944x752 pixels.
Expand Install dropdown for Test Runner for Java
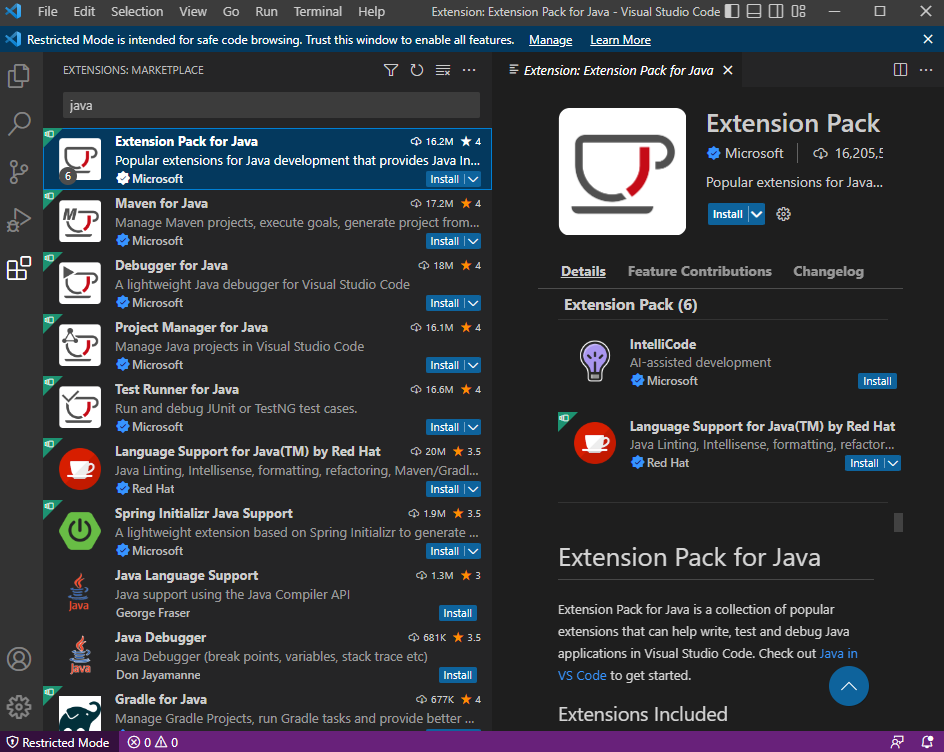(x=473, y=427)
